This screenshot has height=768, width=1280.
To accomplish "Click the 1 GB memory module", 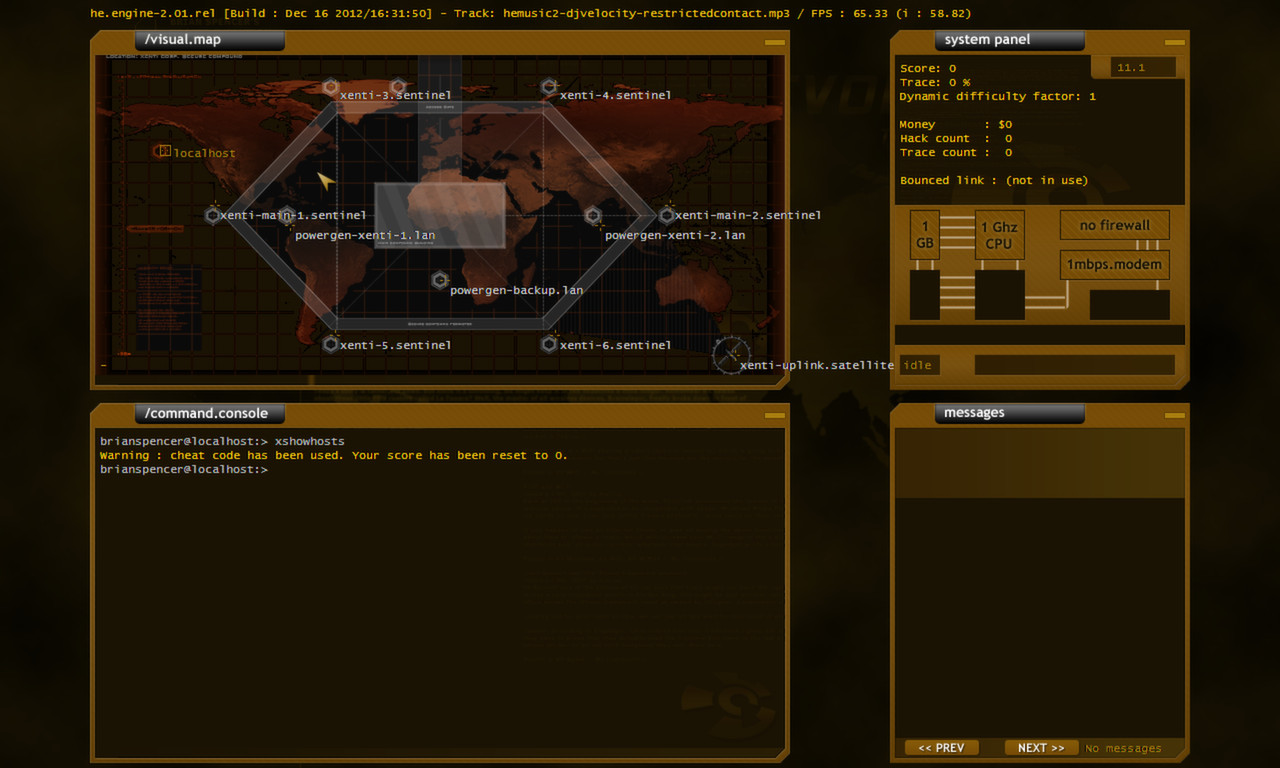I will pyautogui.click(x=924, y=234).
